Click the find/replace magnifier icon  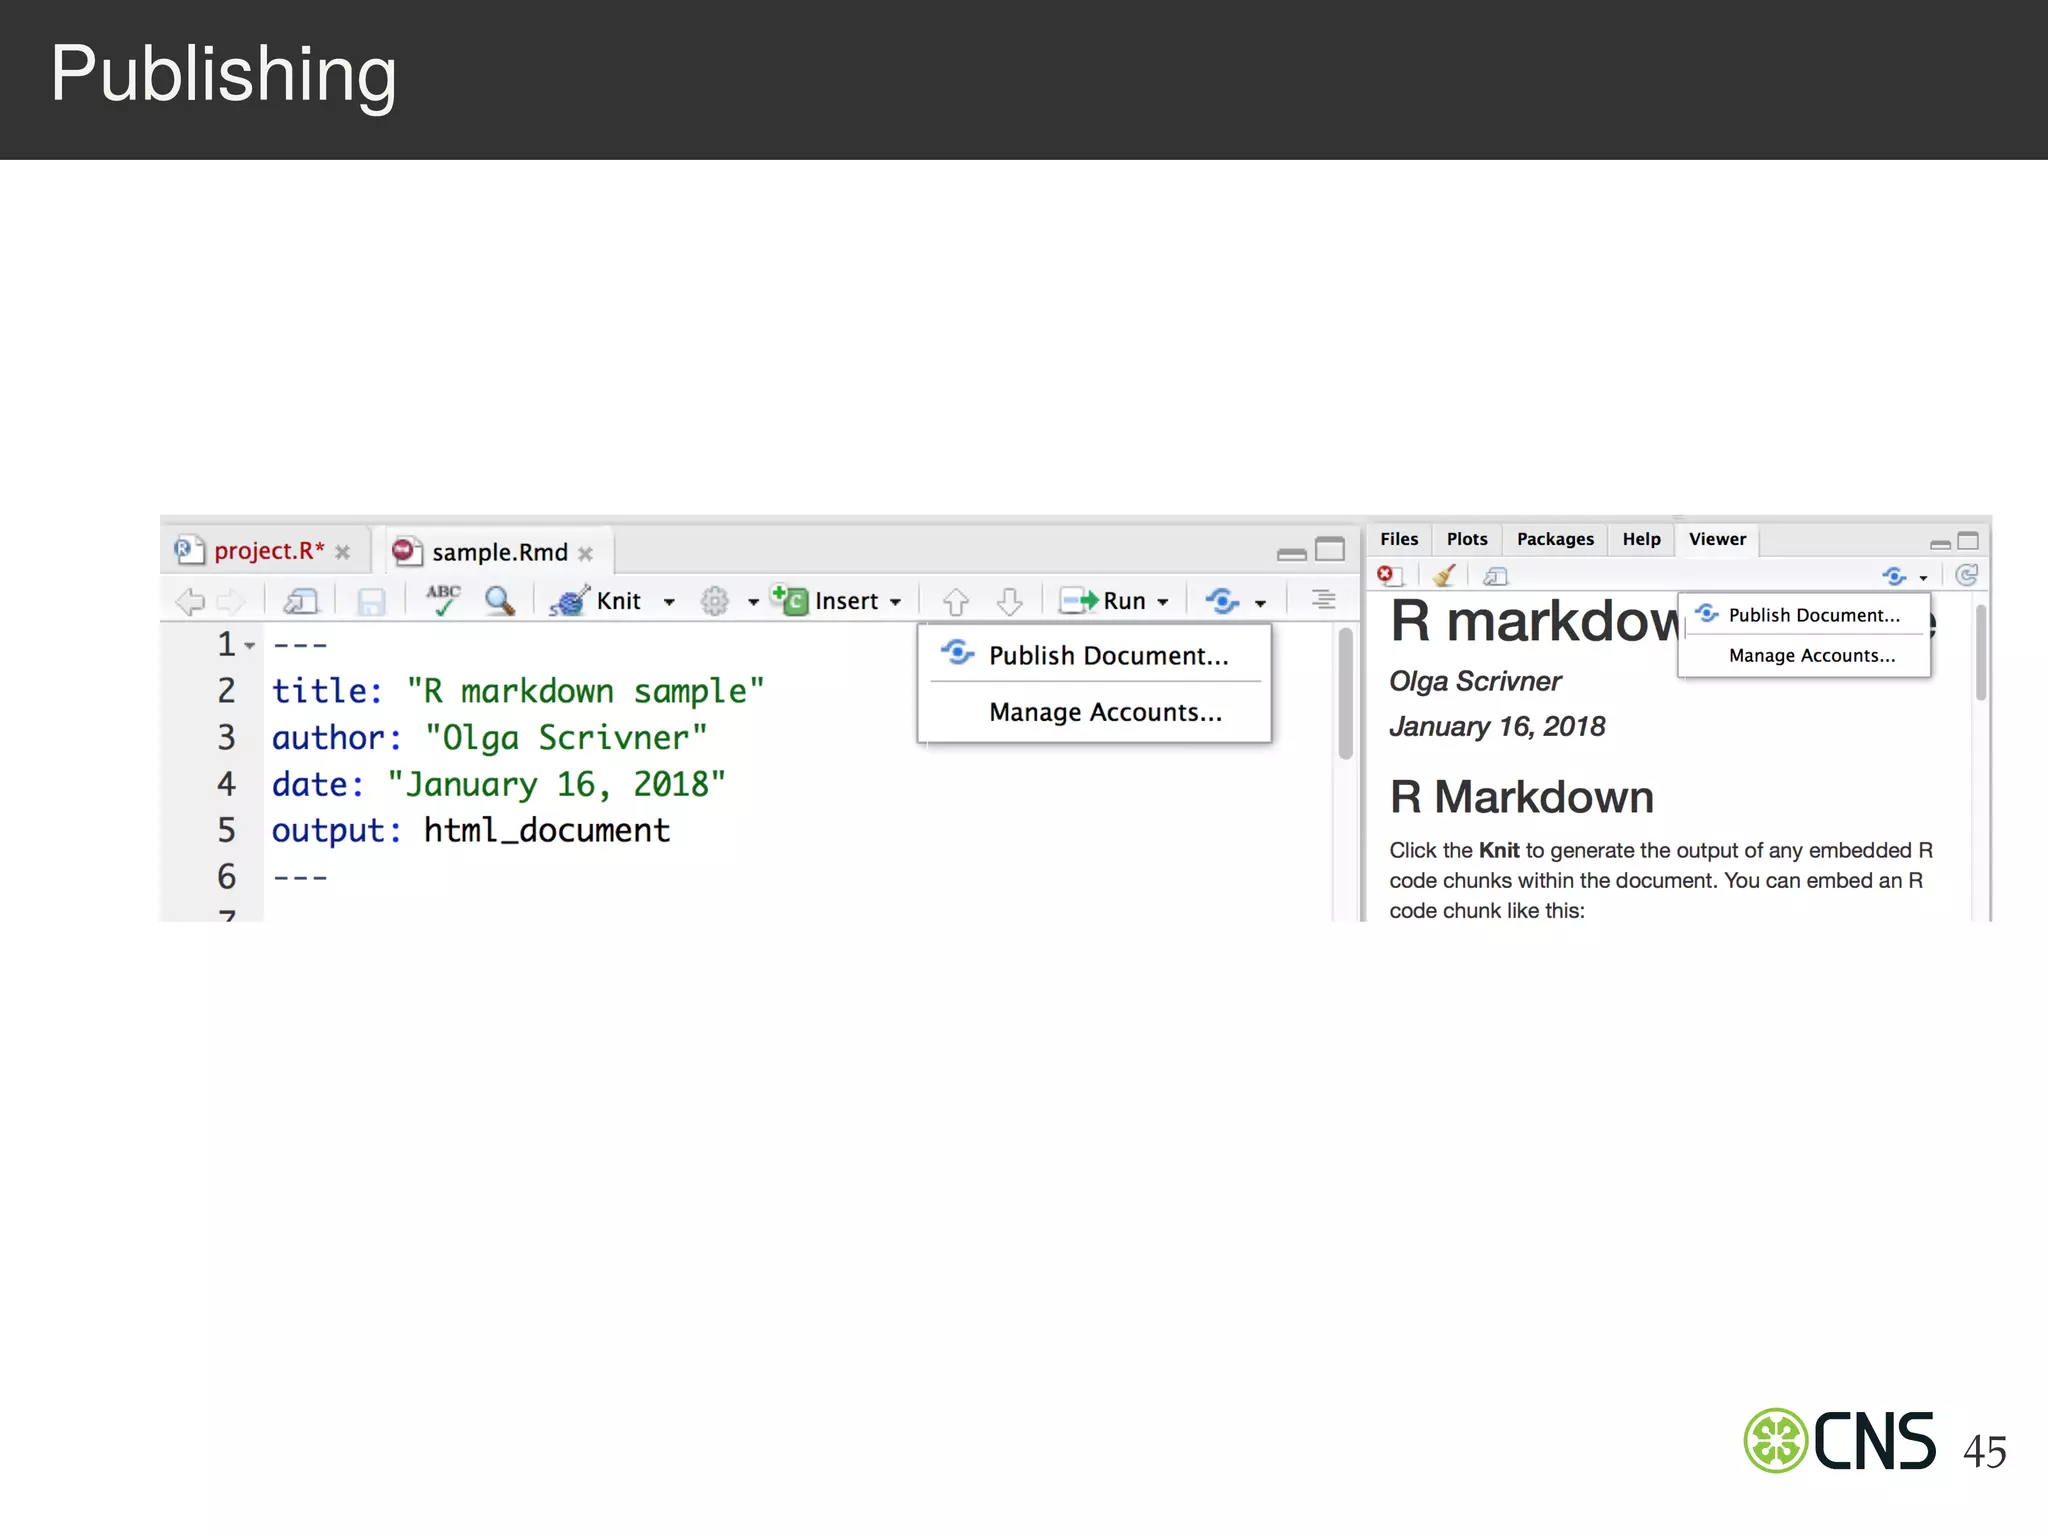click(499, 600)
